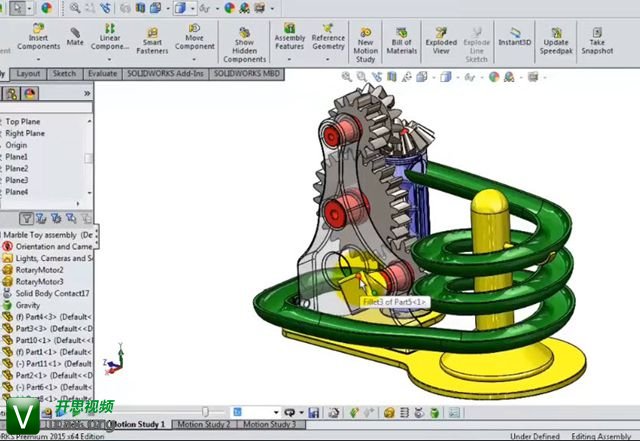The image size is (640, 441).
Task: Select the Motion Study 1 tab
Action: point(138,425)
